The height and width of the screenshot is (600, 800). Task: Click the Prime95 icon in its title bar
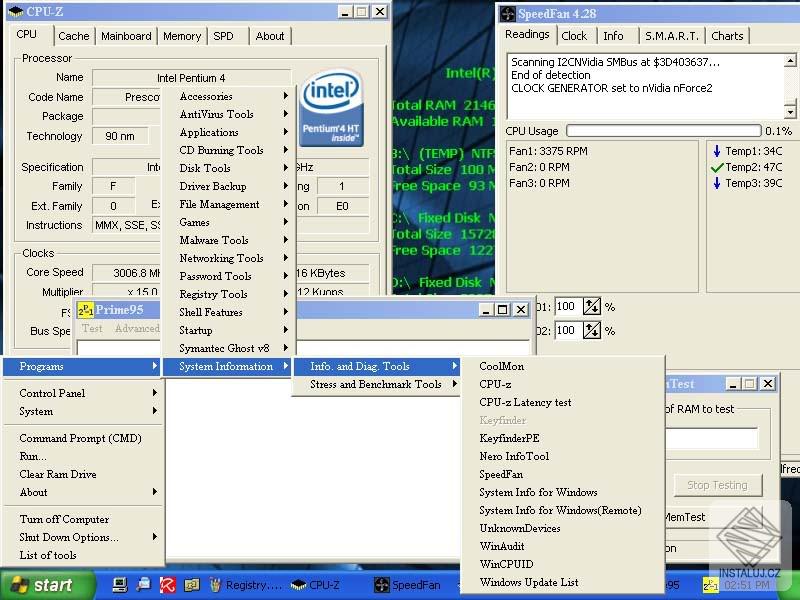pyautogui.click(x=84, y=310)
